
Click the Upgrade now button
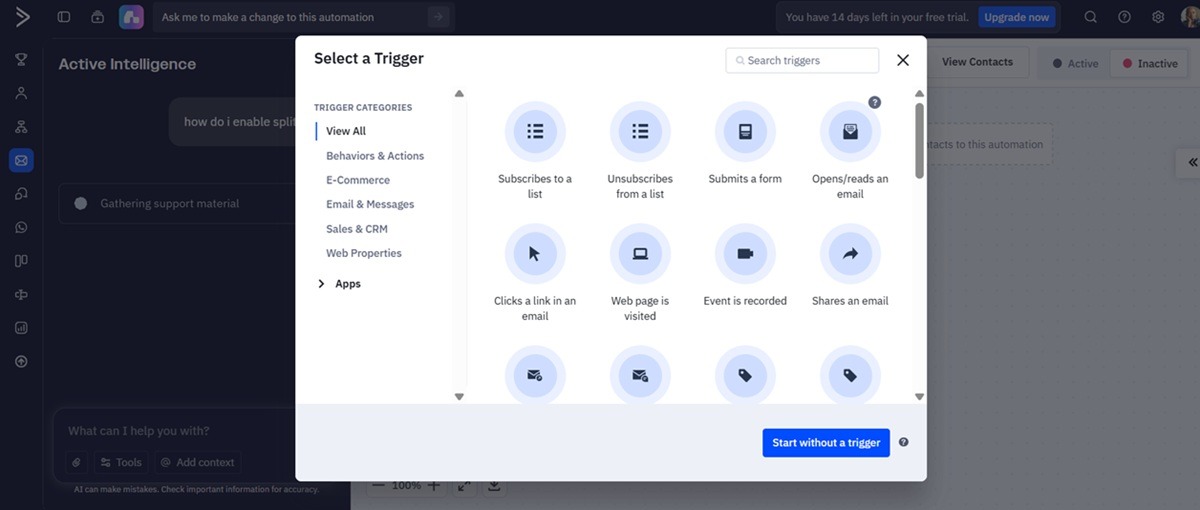(1016, 17)
